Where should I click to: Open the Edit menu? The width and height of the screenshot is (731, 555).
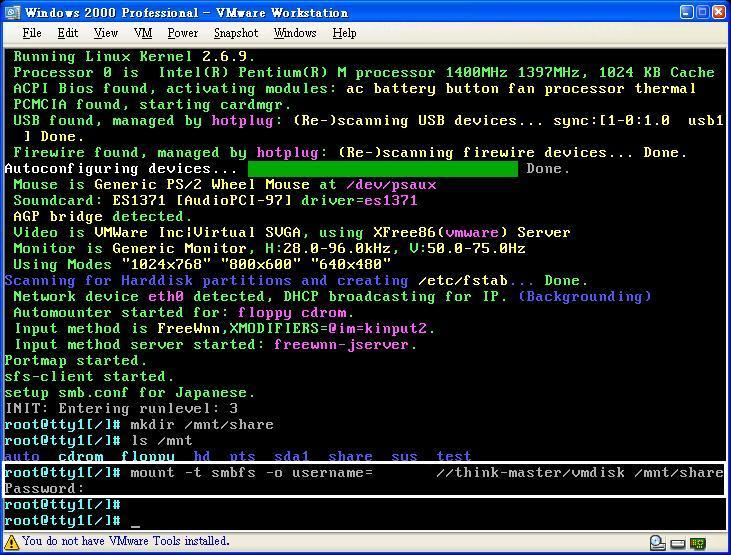click(x=68, y=33)
